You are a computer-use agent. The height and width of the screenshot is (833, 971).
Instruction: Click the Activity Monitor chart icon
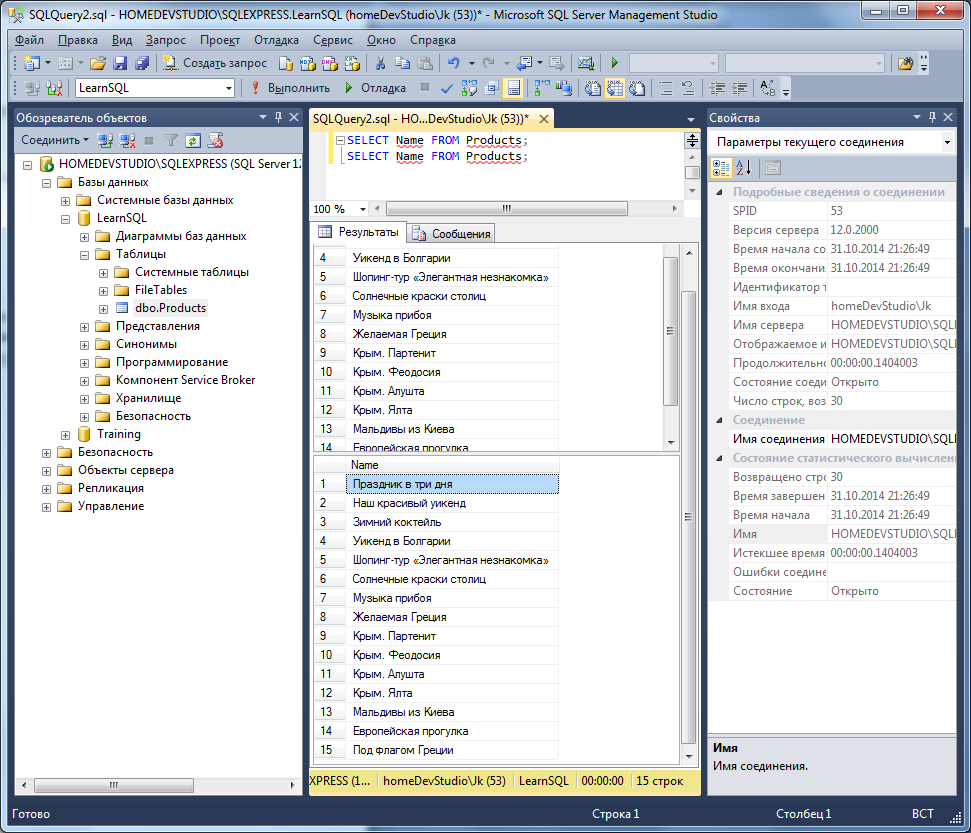[x=586, y=63]
